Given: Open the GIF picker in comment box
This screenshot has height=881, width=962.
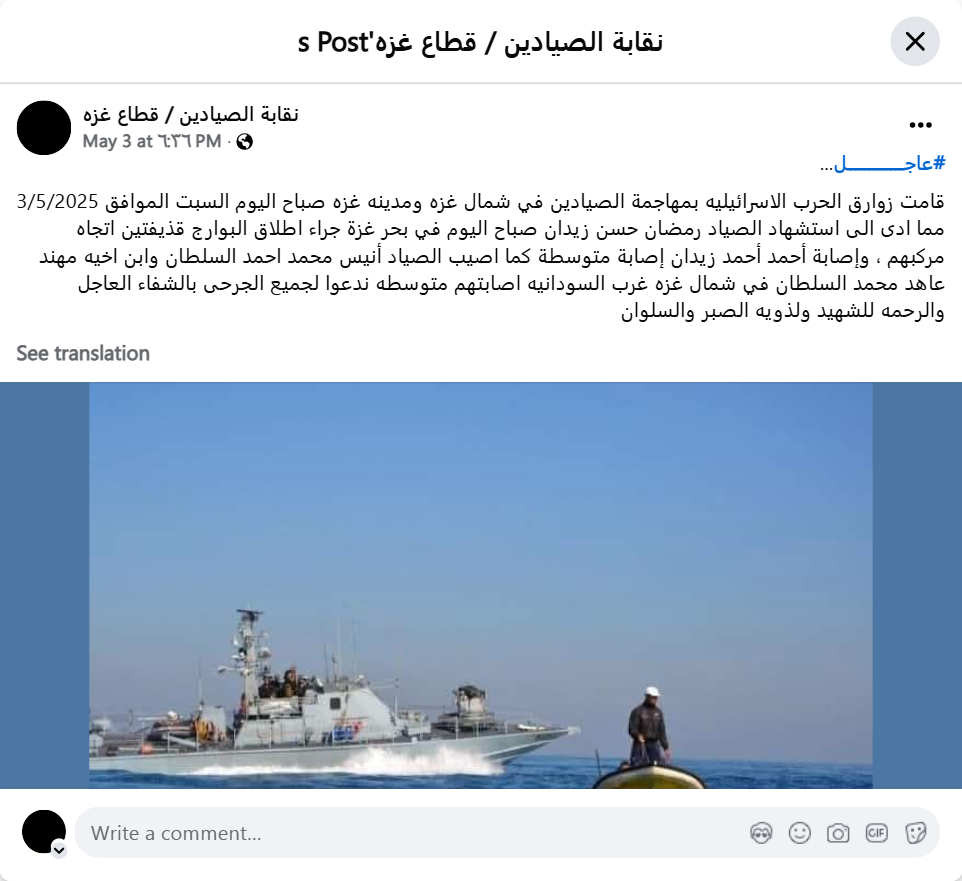Looking at the screenshot, I should pos(876,833).
